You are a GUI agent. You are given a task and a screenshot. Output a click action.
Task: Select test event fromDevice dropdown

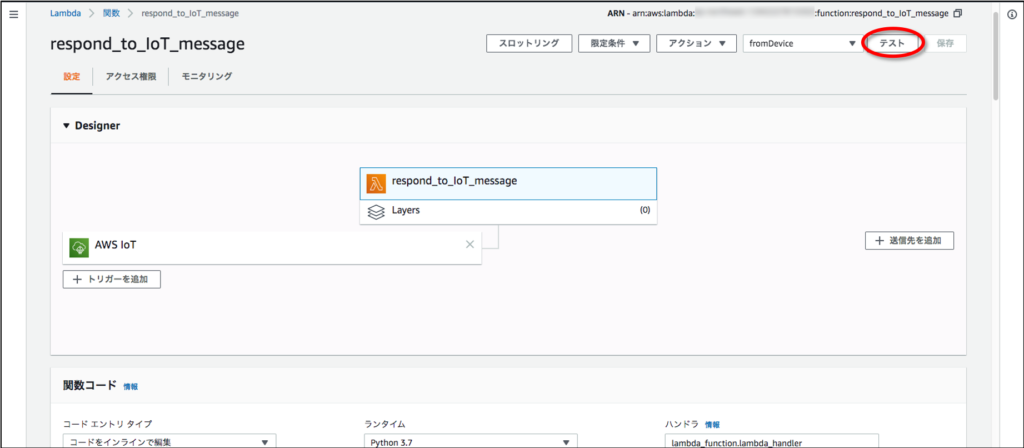tap(802, 44)
